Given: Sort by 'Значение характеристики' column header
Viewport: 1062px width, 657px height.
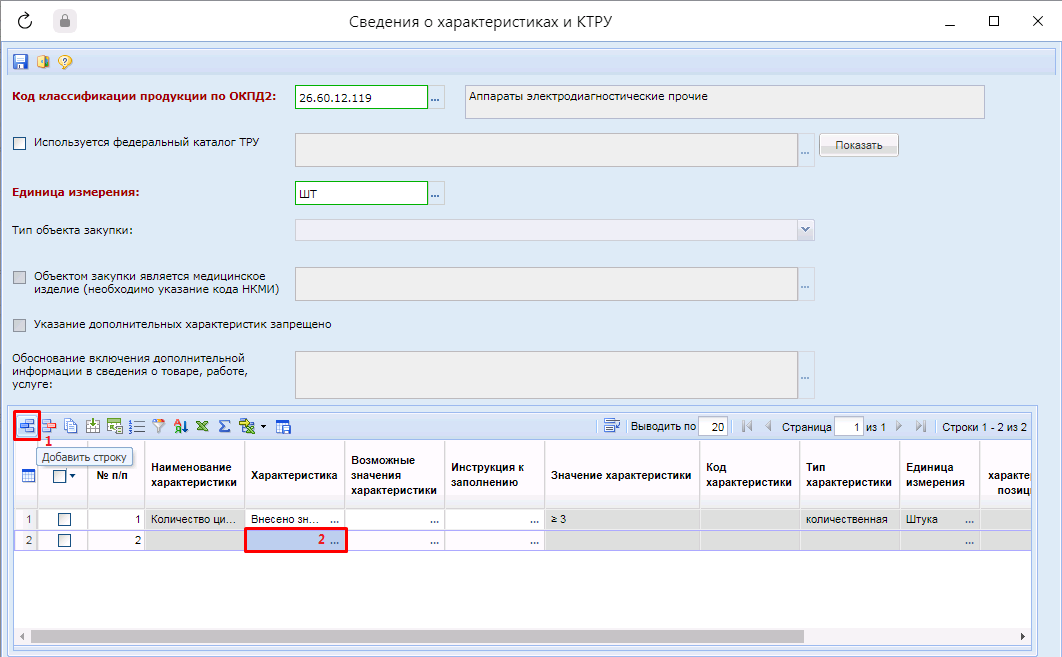Looking at the screenshot, I should tap(620, 475).
